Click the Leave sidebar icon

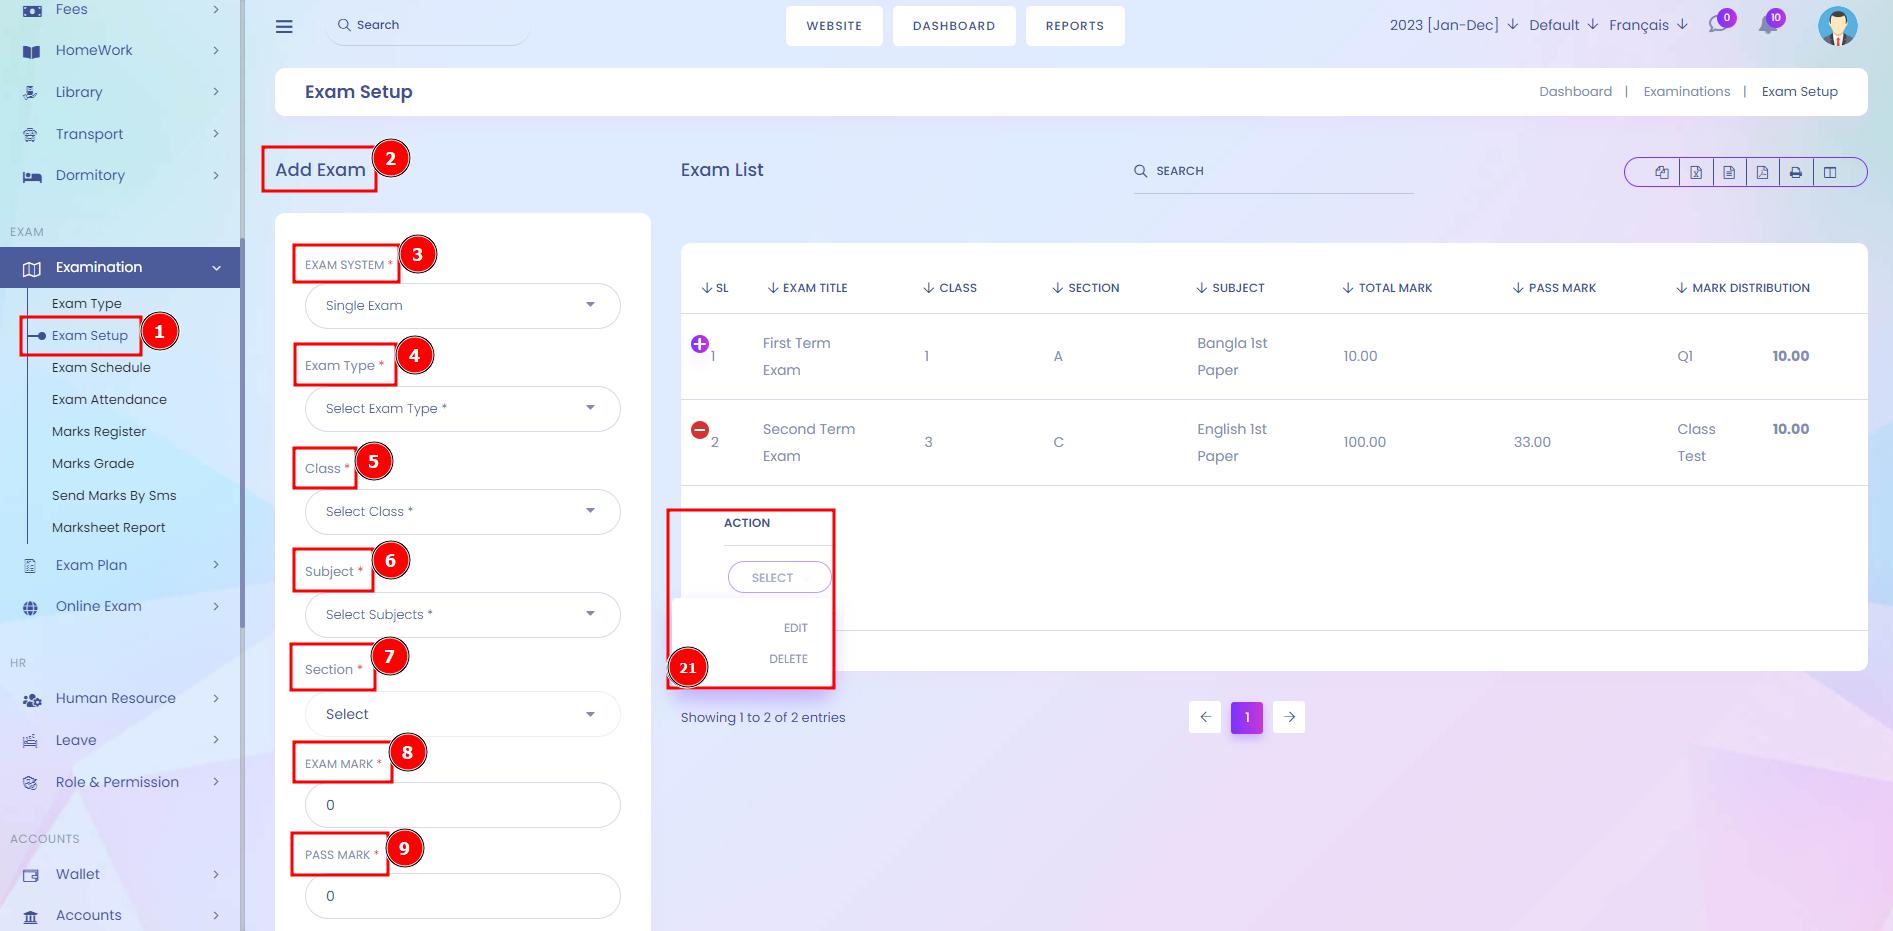click(x=31, y=741)
